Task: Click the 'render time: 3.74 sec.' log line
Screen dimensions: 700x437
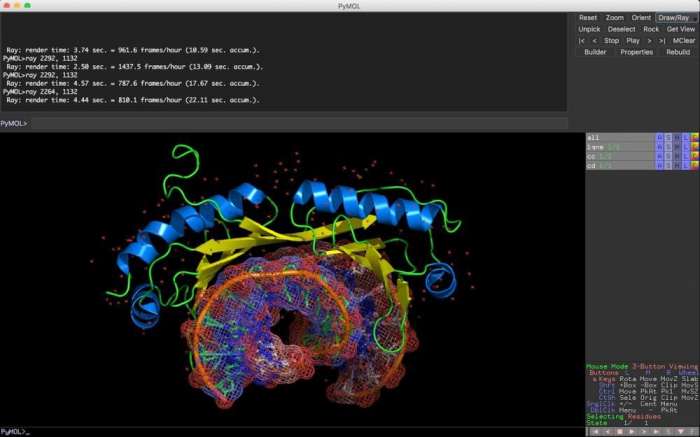Action: 133,50
